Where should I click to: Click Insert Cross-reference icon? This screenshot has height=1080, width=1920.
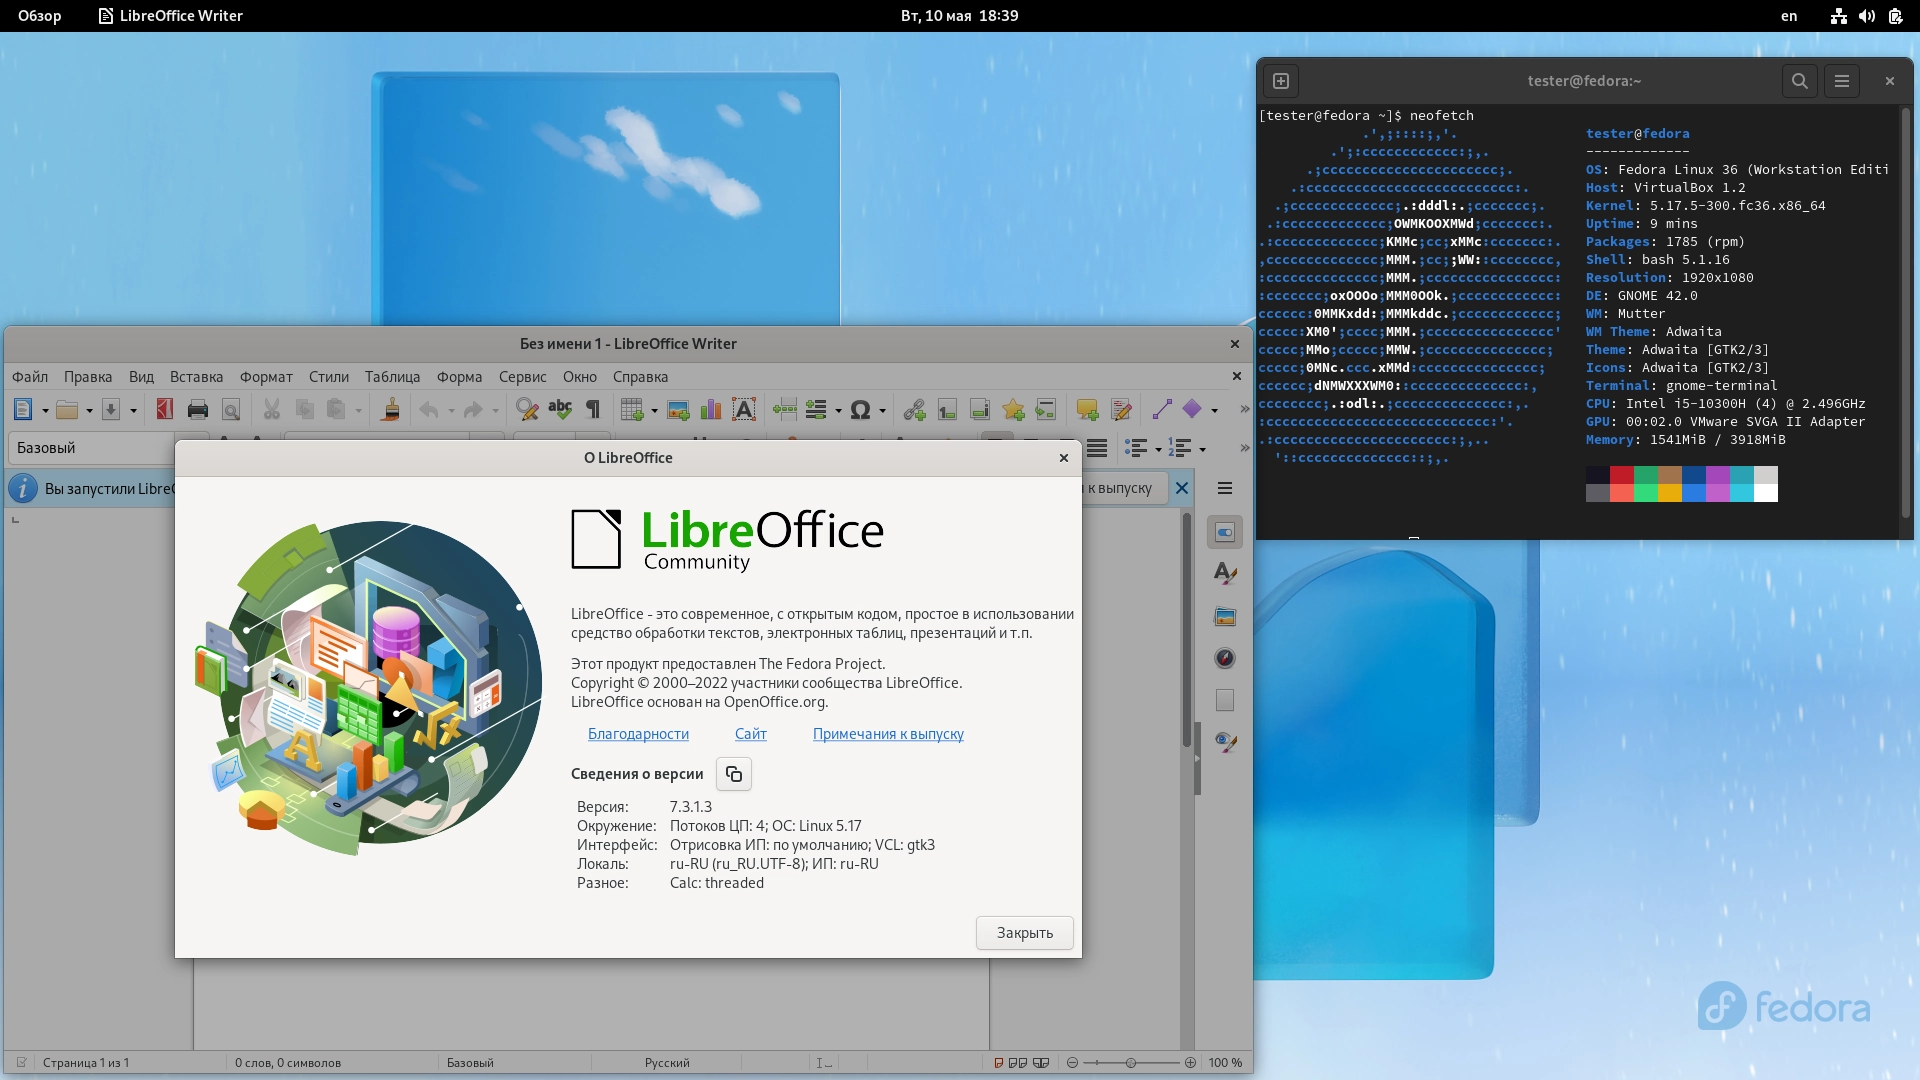pyautogui.click(x=1046, y=410)
